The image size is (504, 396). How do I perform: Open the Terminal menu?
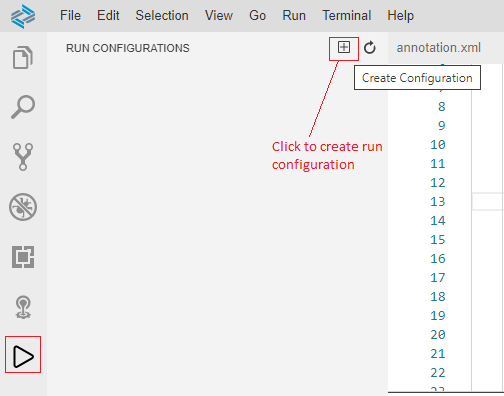347,15
